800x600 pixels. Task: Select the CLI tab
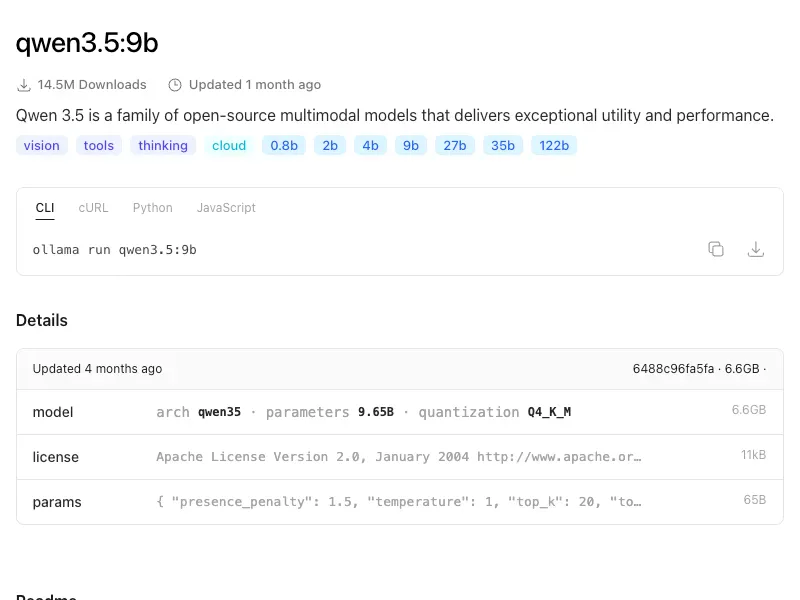45,208
